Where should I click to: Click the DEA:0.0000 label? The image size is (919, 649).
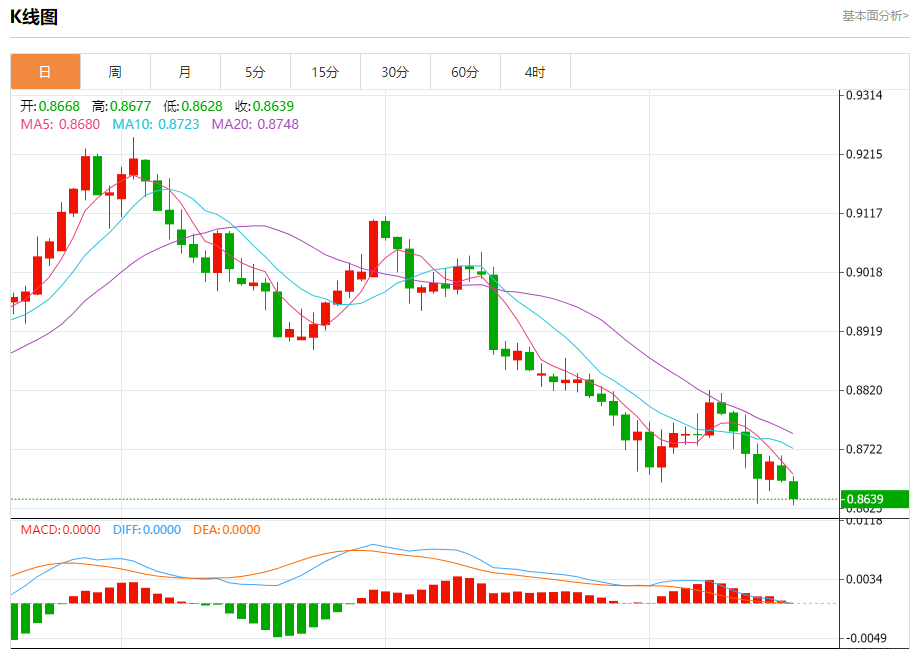click(x=227, y=530)
